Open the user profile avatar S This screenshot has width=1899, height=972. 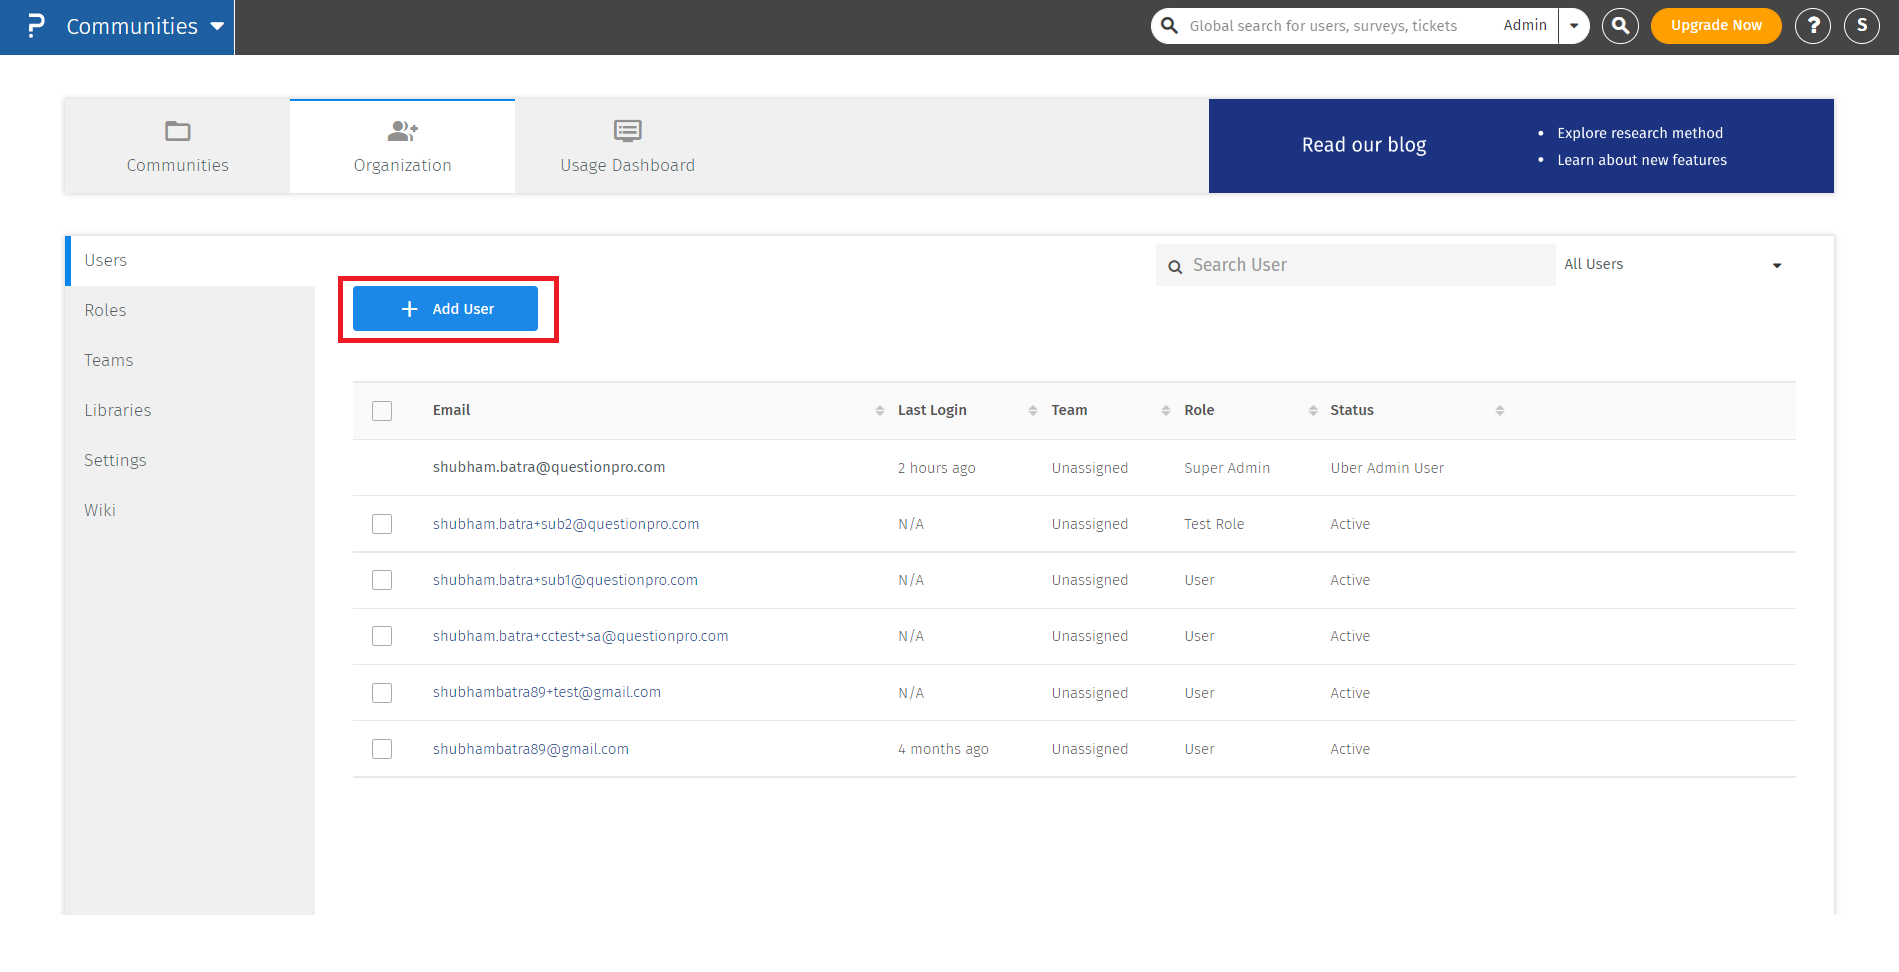(1861, 26)
